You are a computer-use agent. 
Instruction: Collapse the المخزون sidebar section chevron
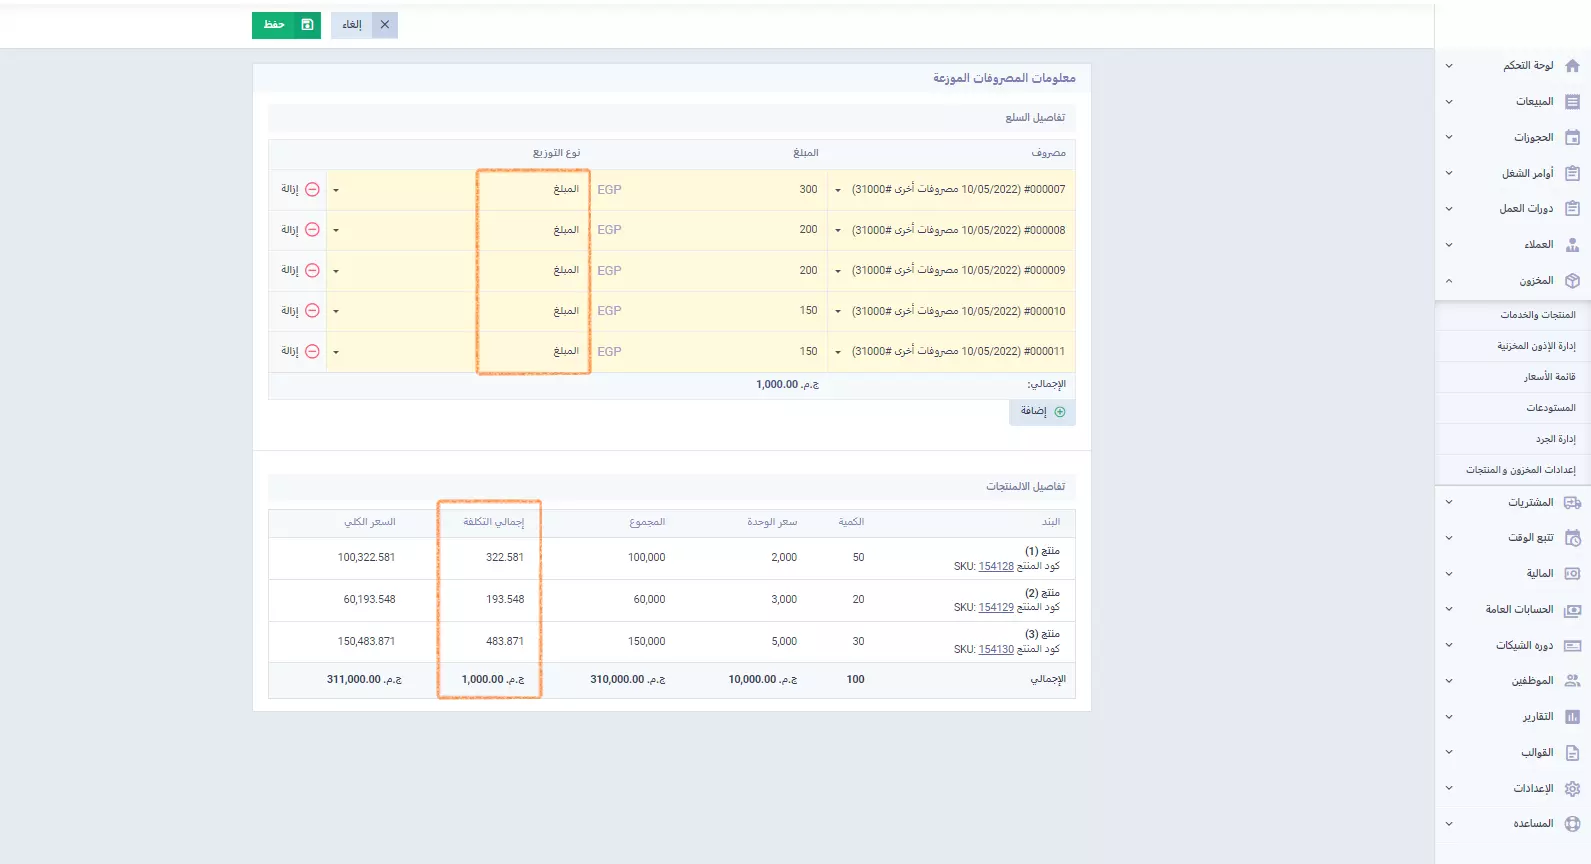pyautogui.click(x=1449, y=281)
